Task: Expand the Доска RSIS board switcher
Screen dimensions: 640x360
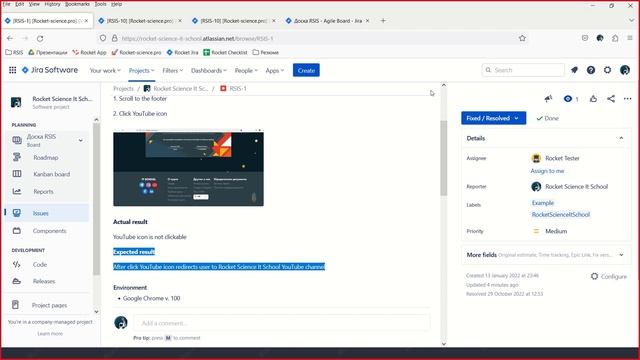Action: [x=80, y=140]
